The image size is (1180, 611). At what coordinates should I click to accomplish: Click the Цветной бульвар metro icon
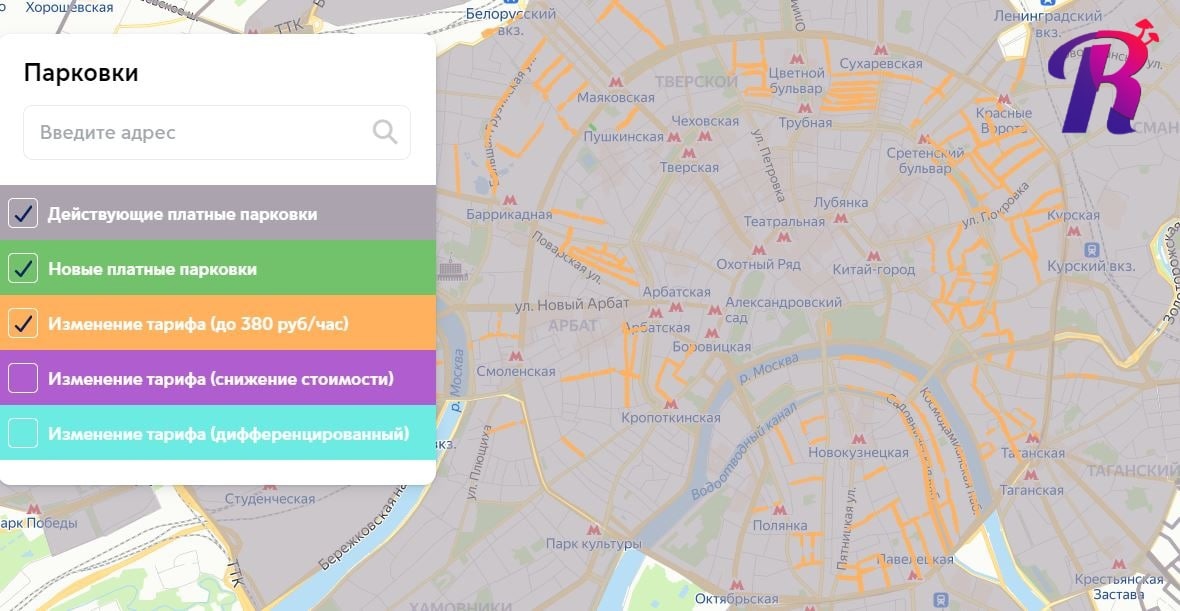coord(796,58)
